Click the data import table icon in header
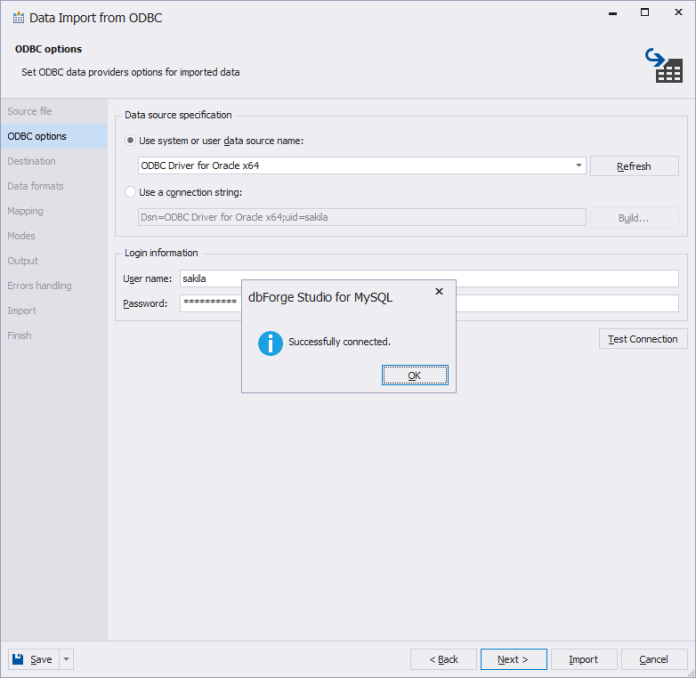Viewport: 696px width, 678px height. coord(664,65)
